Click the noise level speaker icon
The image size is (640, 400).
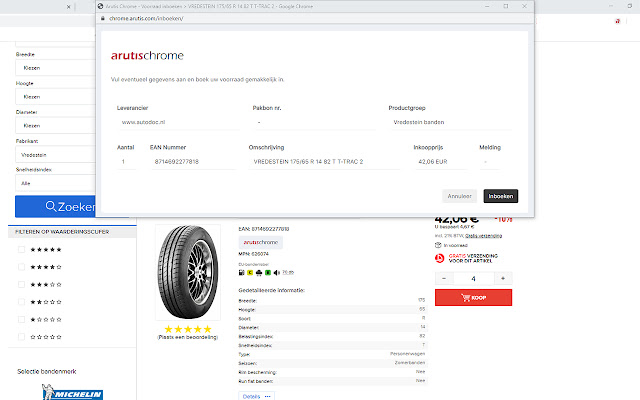(277, 272)
